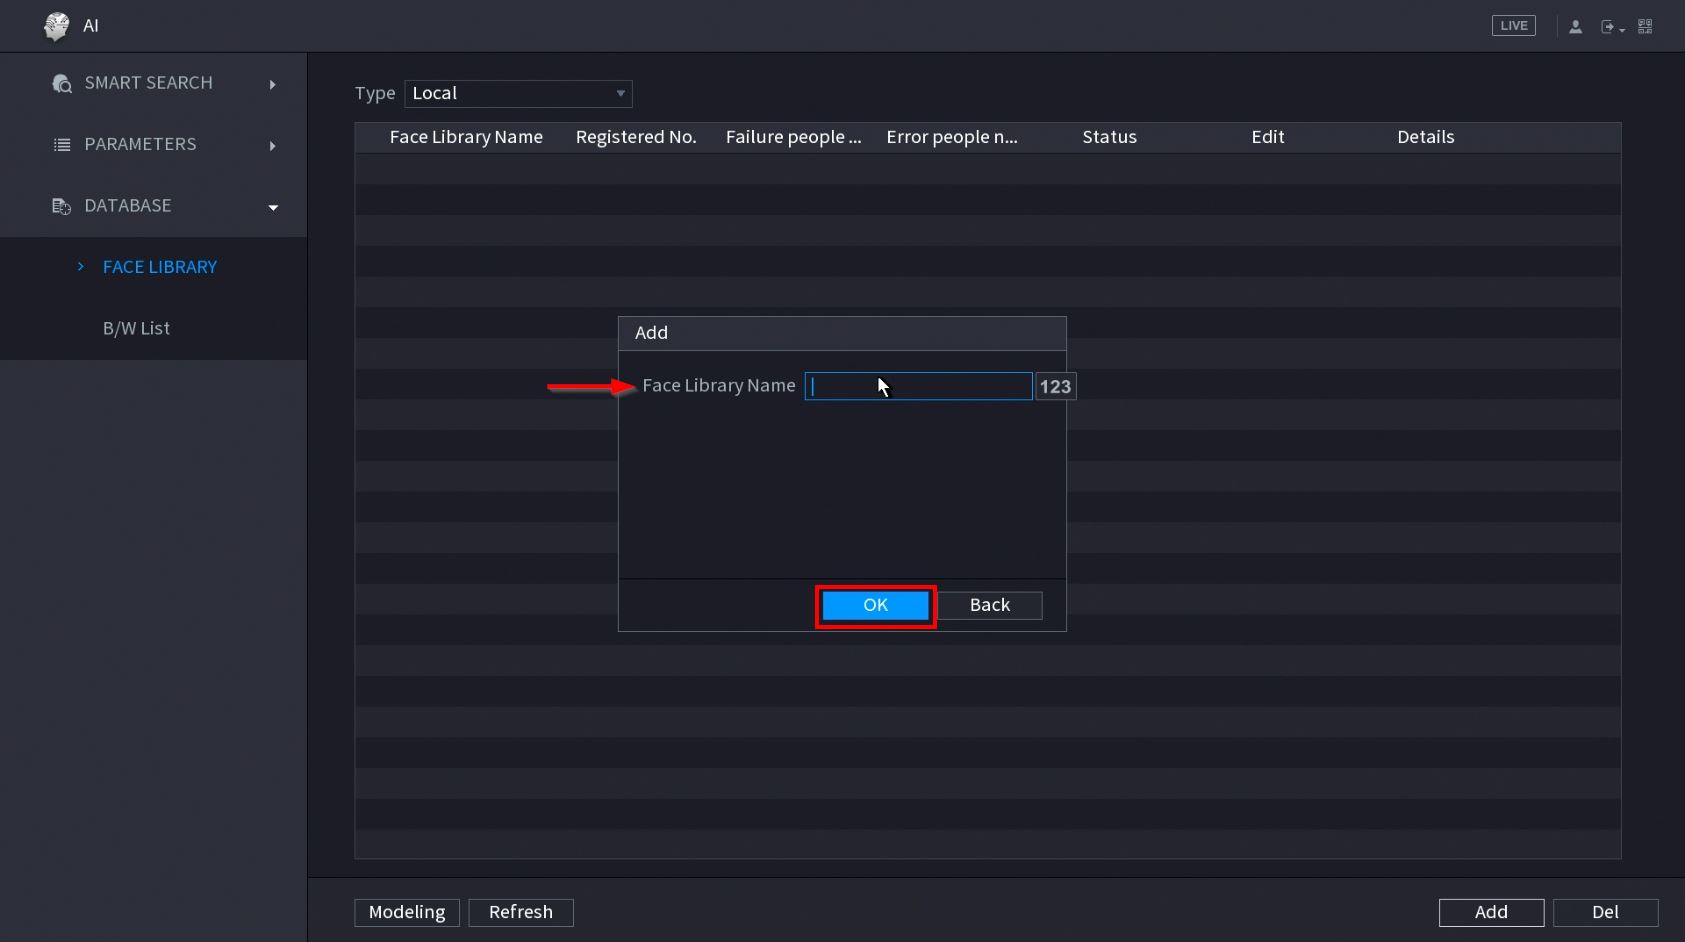Open the Type dropdown set to Local
Viewport: 1685px width, 942px height.
click(518, 94)
